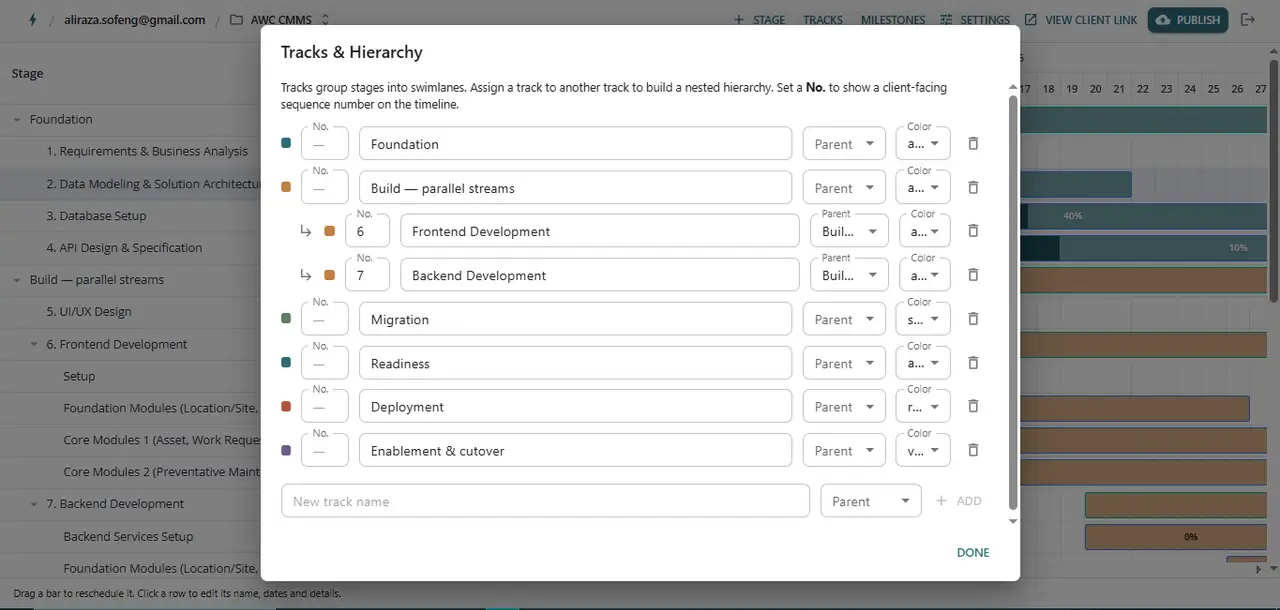Image resolution: width=1280 pixels, height=610 pixels.
Task: Edit the Migration track name field
Action: [575, 319]
